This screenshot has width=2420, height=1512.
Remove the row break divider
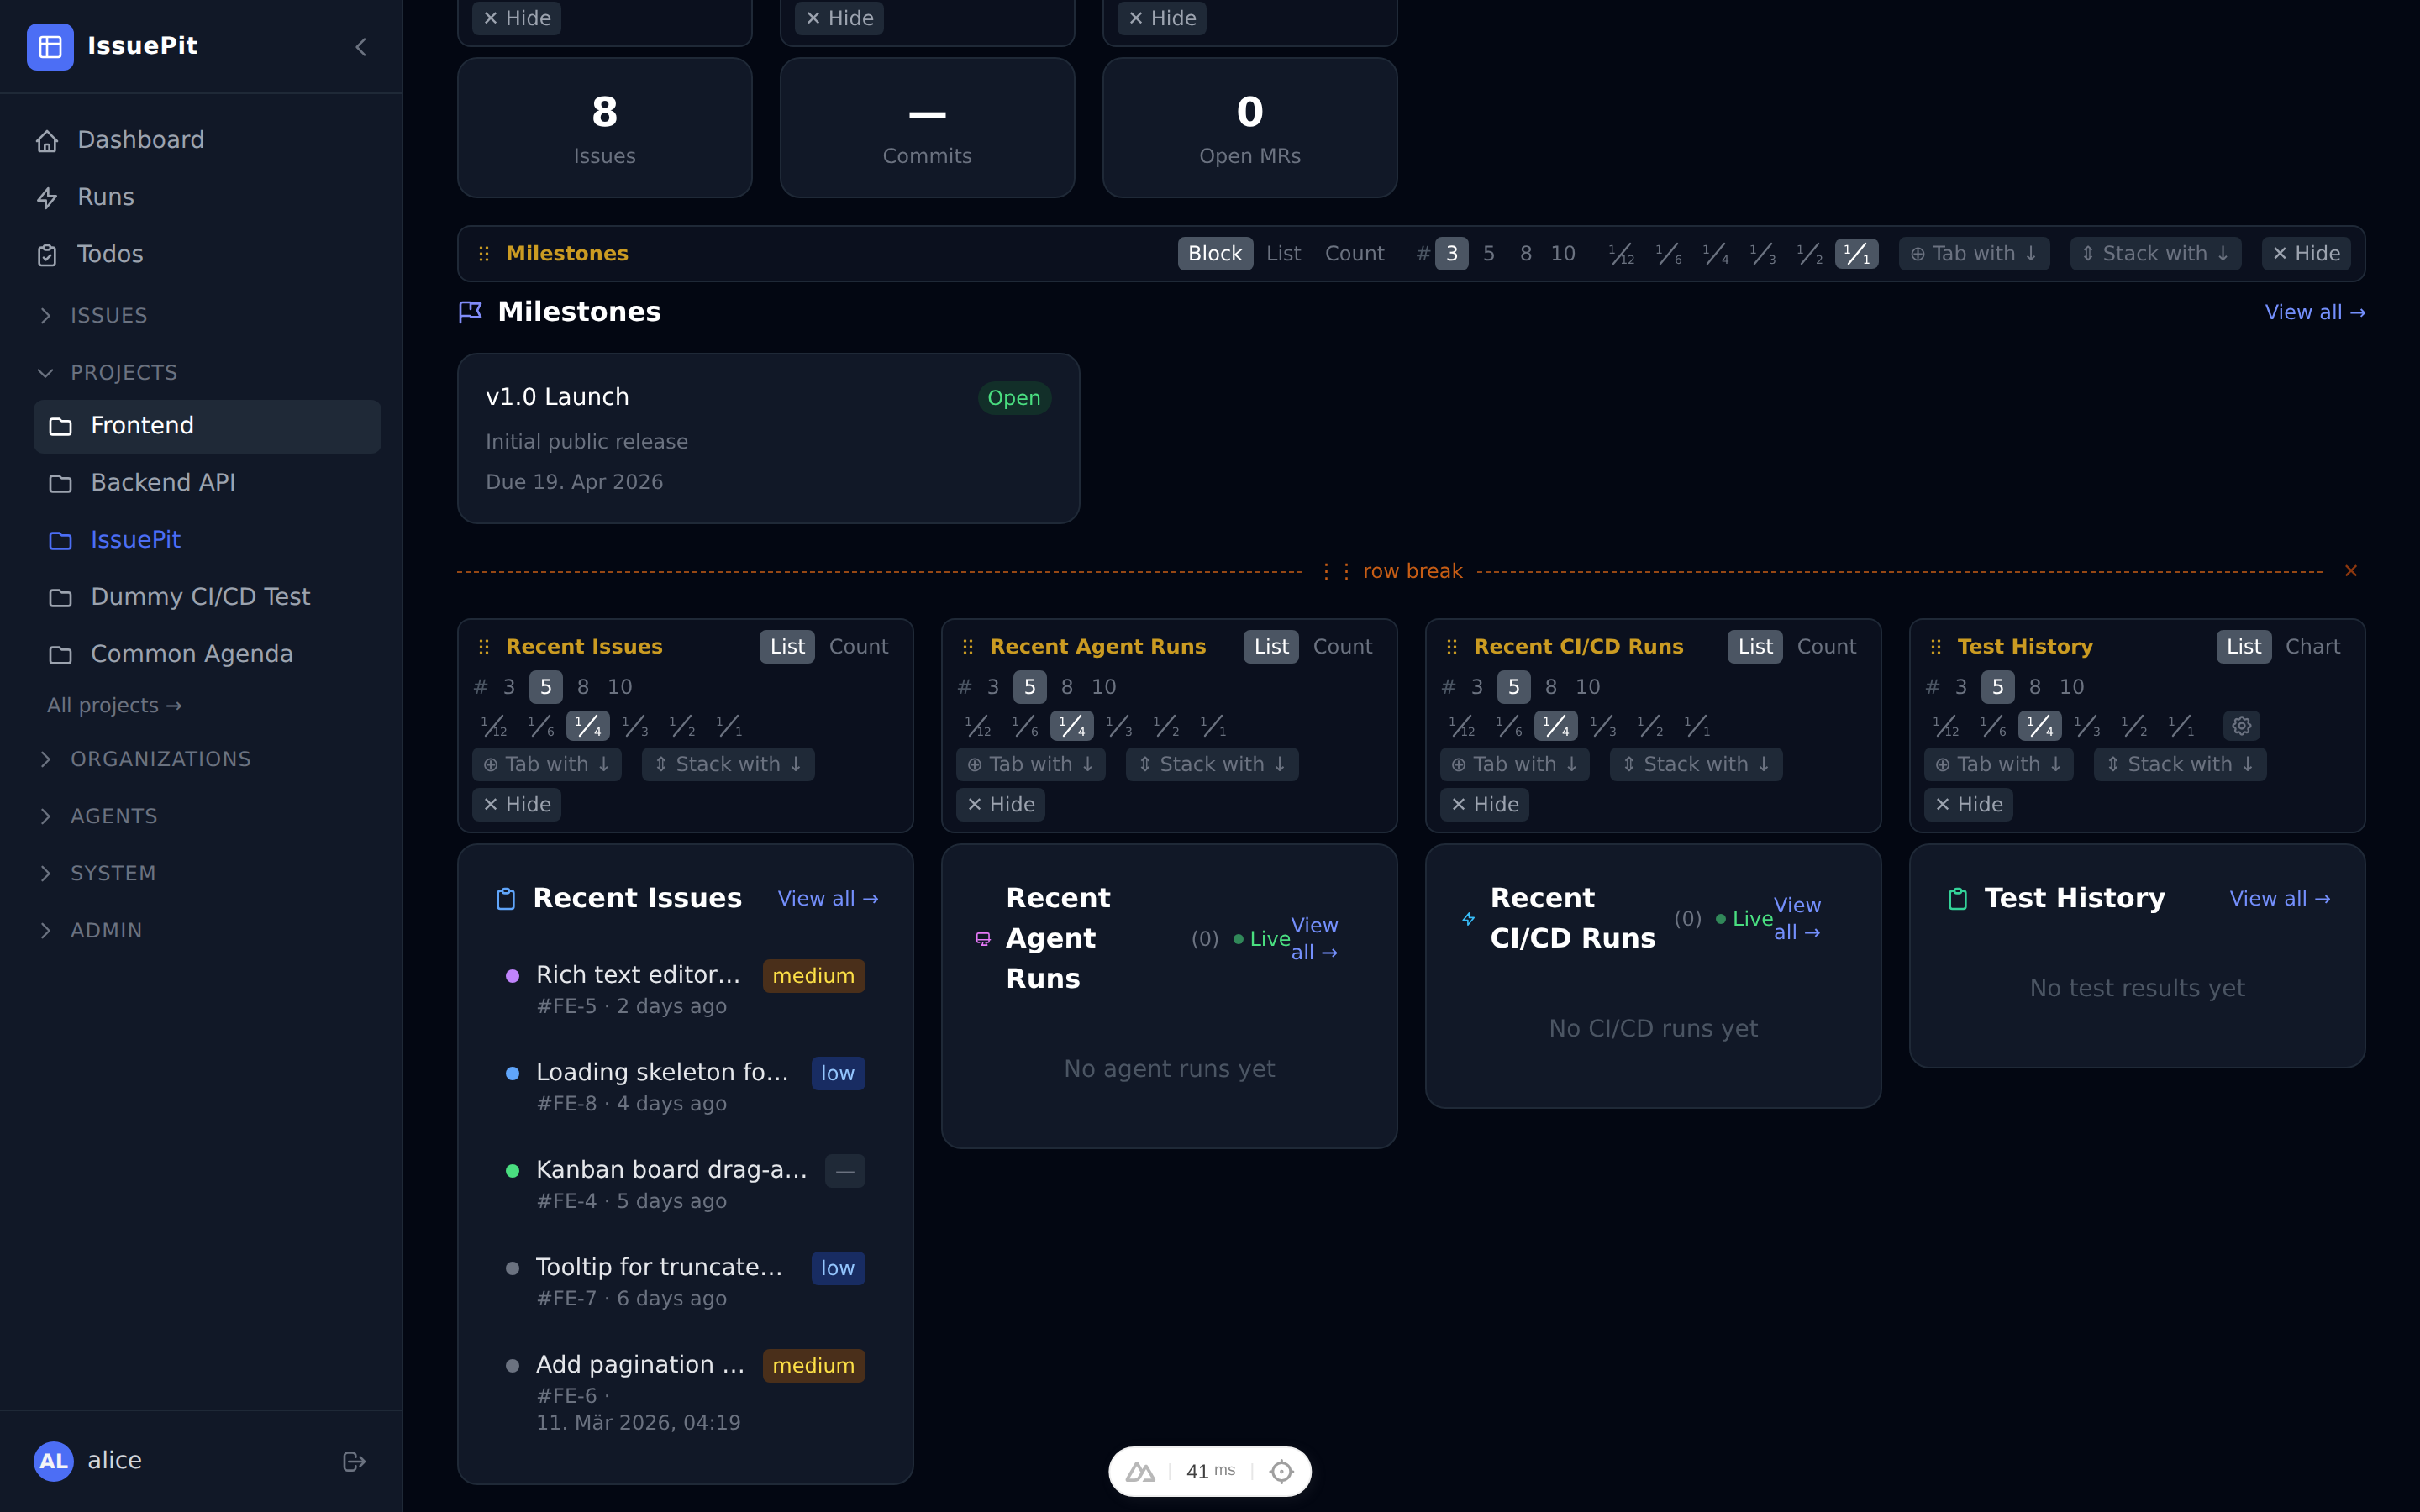[x=2351, y=571]
